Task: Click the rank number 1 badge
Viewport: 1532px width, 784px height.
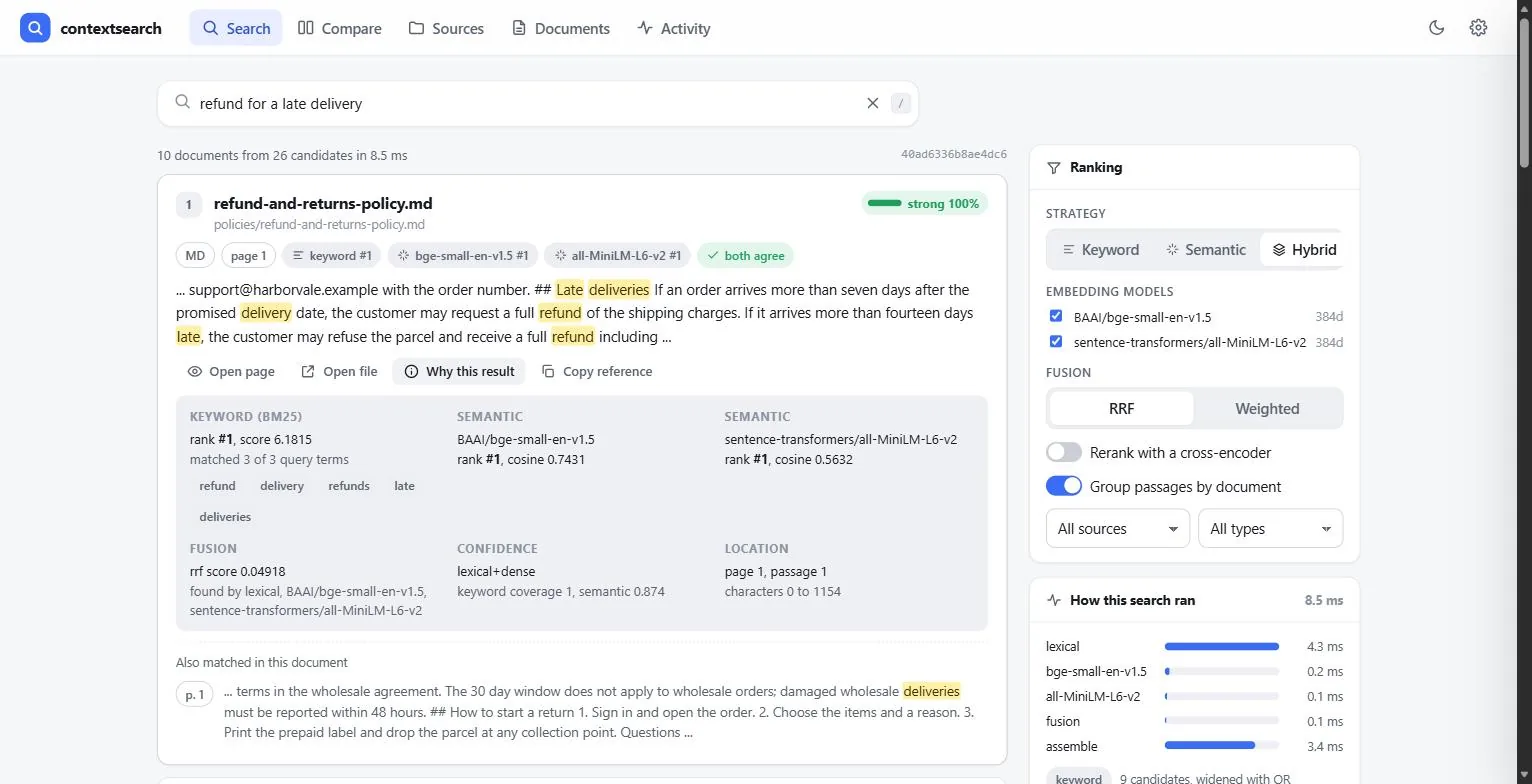Action: (189, 205)
